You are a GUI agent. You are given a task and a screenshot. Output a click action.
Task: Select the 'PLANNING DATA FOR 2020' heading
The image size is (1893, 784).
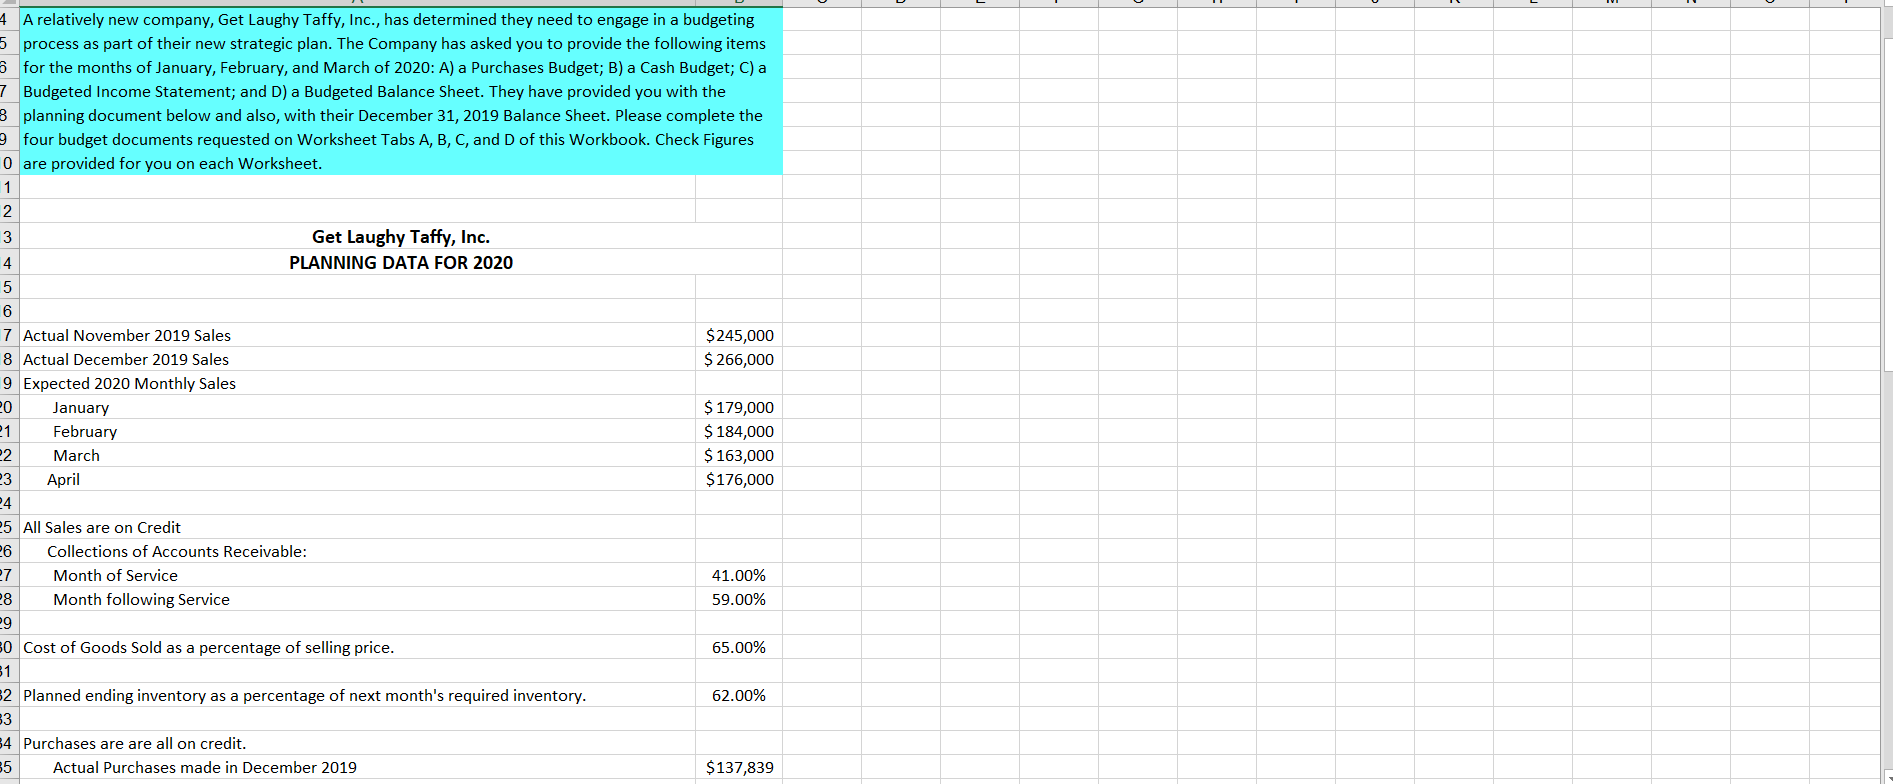[401, 262]
